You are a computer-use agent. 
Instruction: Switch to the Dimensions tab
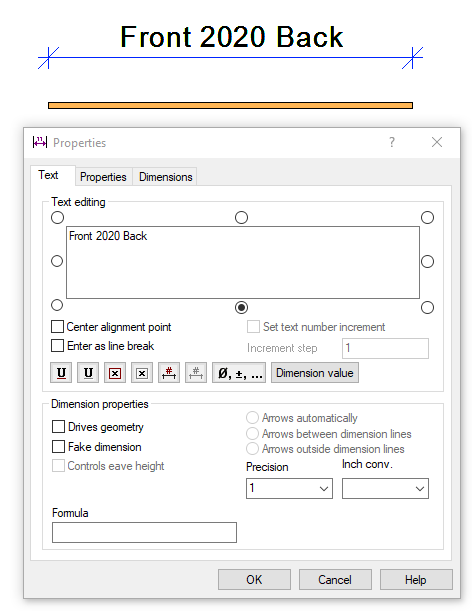coord(166,177)
